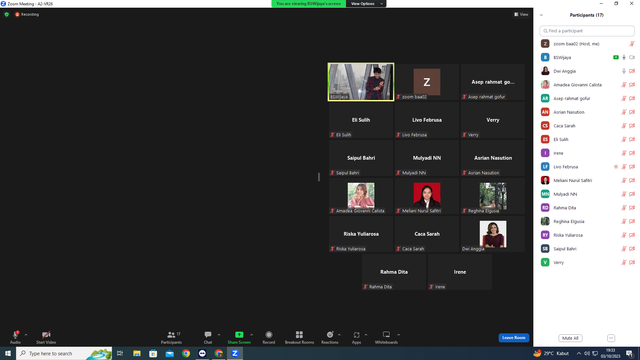Select Dwi Anggia's video tile
The width and height of the screenshot is (640, 360).
[x=493, y=234]
